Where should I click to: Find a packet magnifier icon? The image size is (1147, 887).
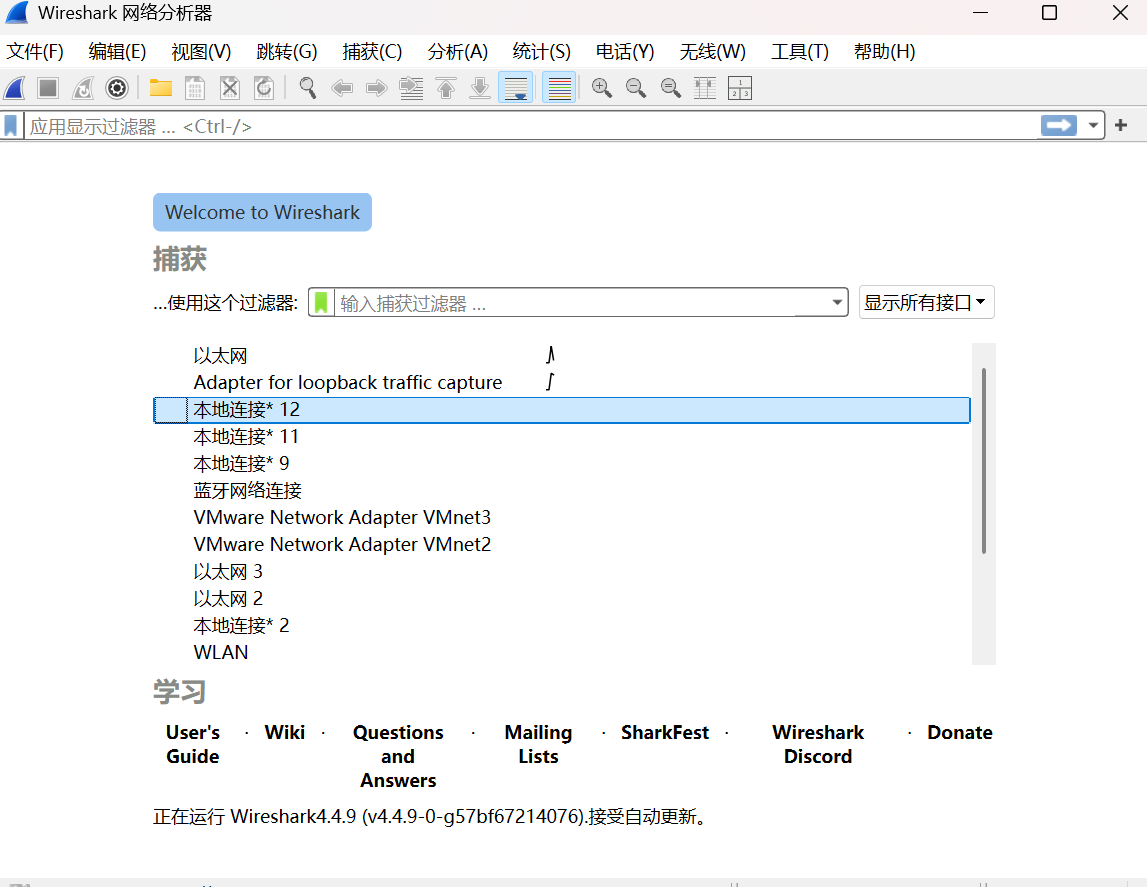[x=308, y=88]
